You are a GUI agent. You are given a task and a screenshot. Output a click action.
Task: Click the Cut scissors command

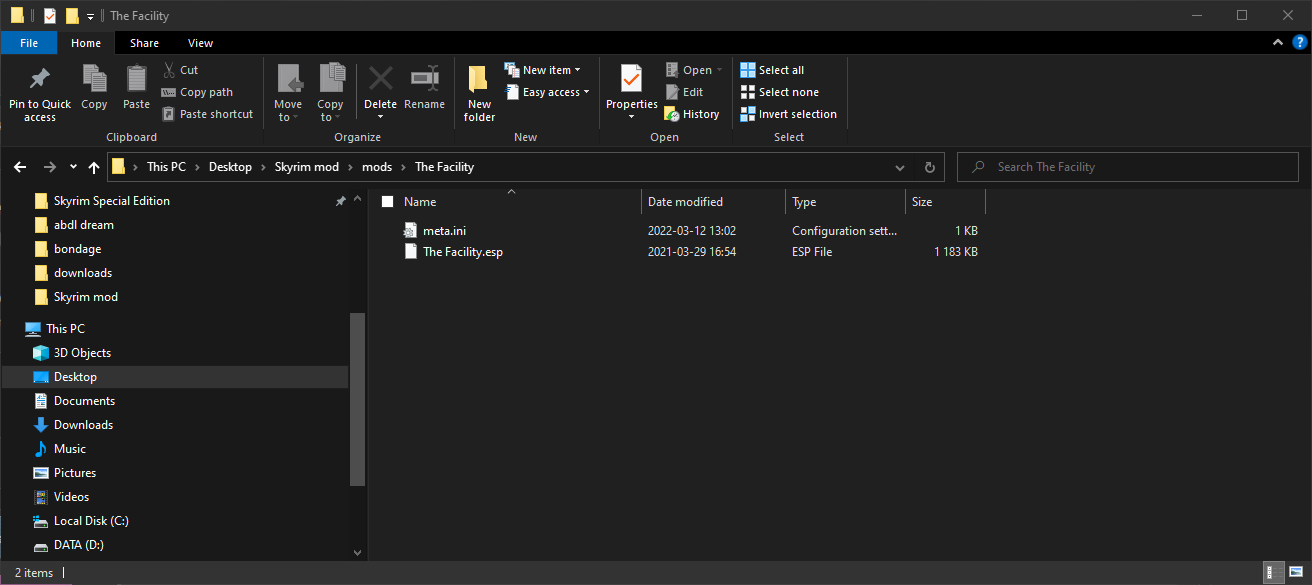[x=181, y=70]
